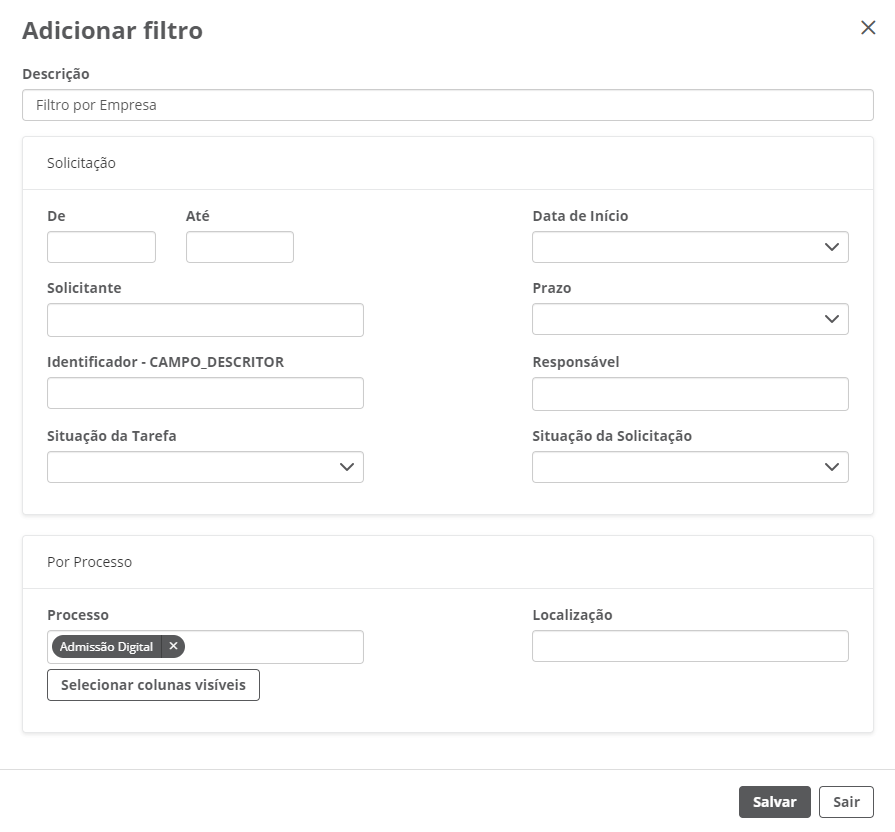Expand the Prazo dropdown

[690, 319]
